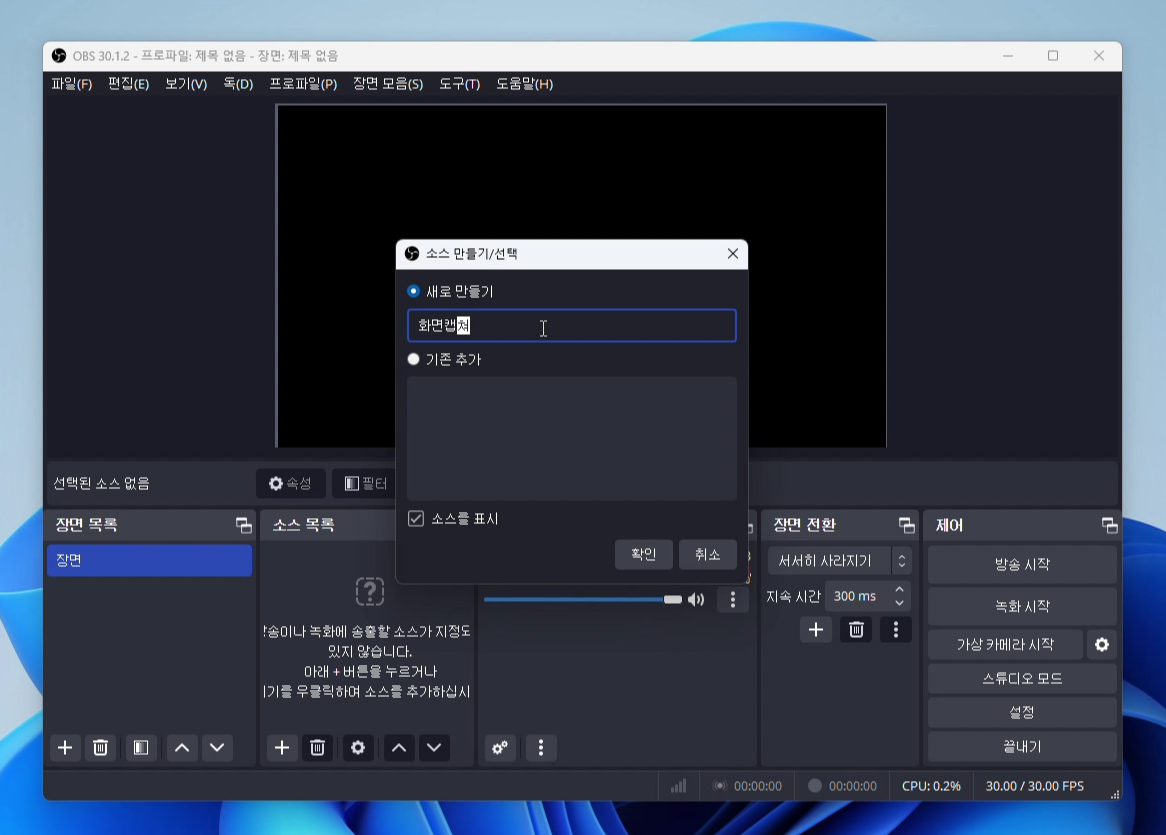Open the 도움말(H) menu

click(x=525, y=84)
